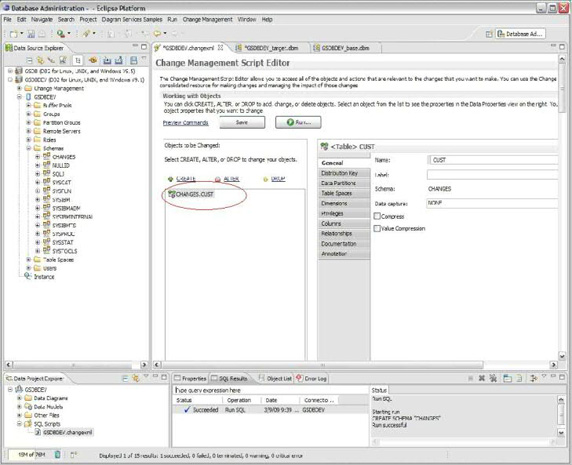Click the Run button in script editor
Screen dimensions: 572x465
coord(298,123)
